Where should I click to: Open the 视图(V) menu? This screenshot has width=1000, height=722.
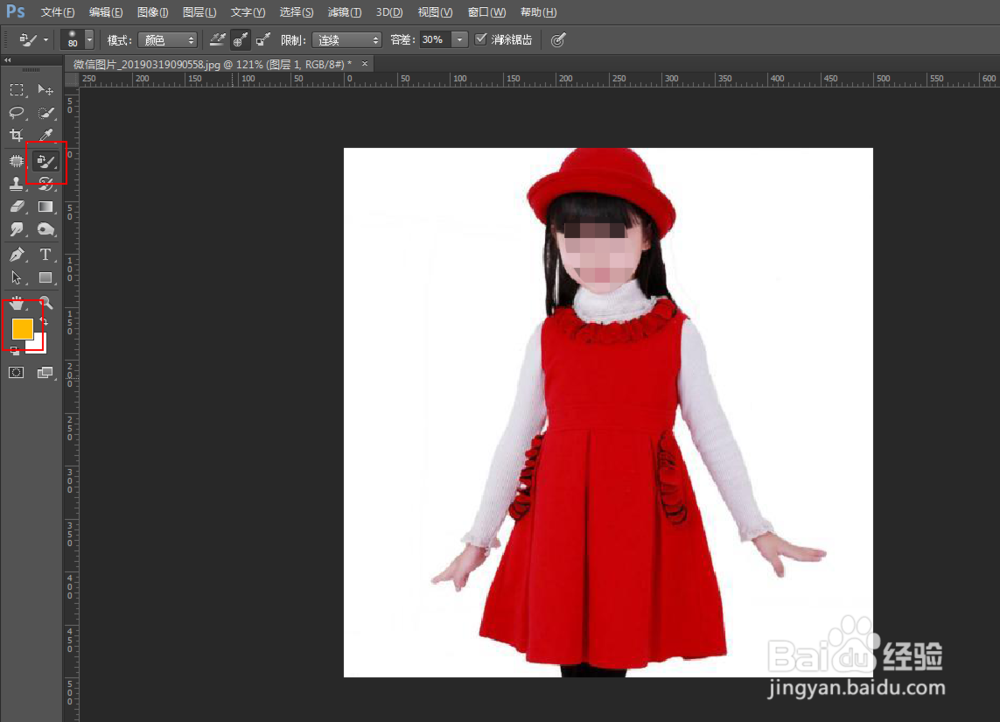tap(435, 12)
